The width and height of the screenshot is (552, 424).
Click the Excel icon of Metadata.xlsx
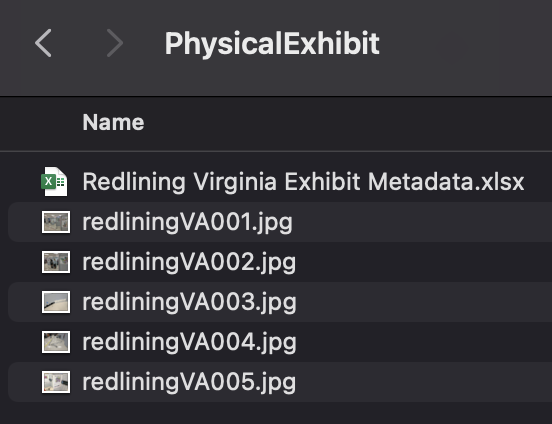coord(55,181)
